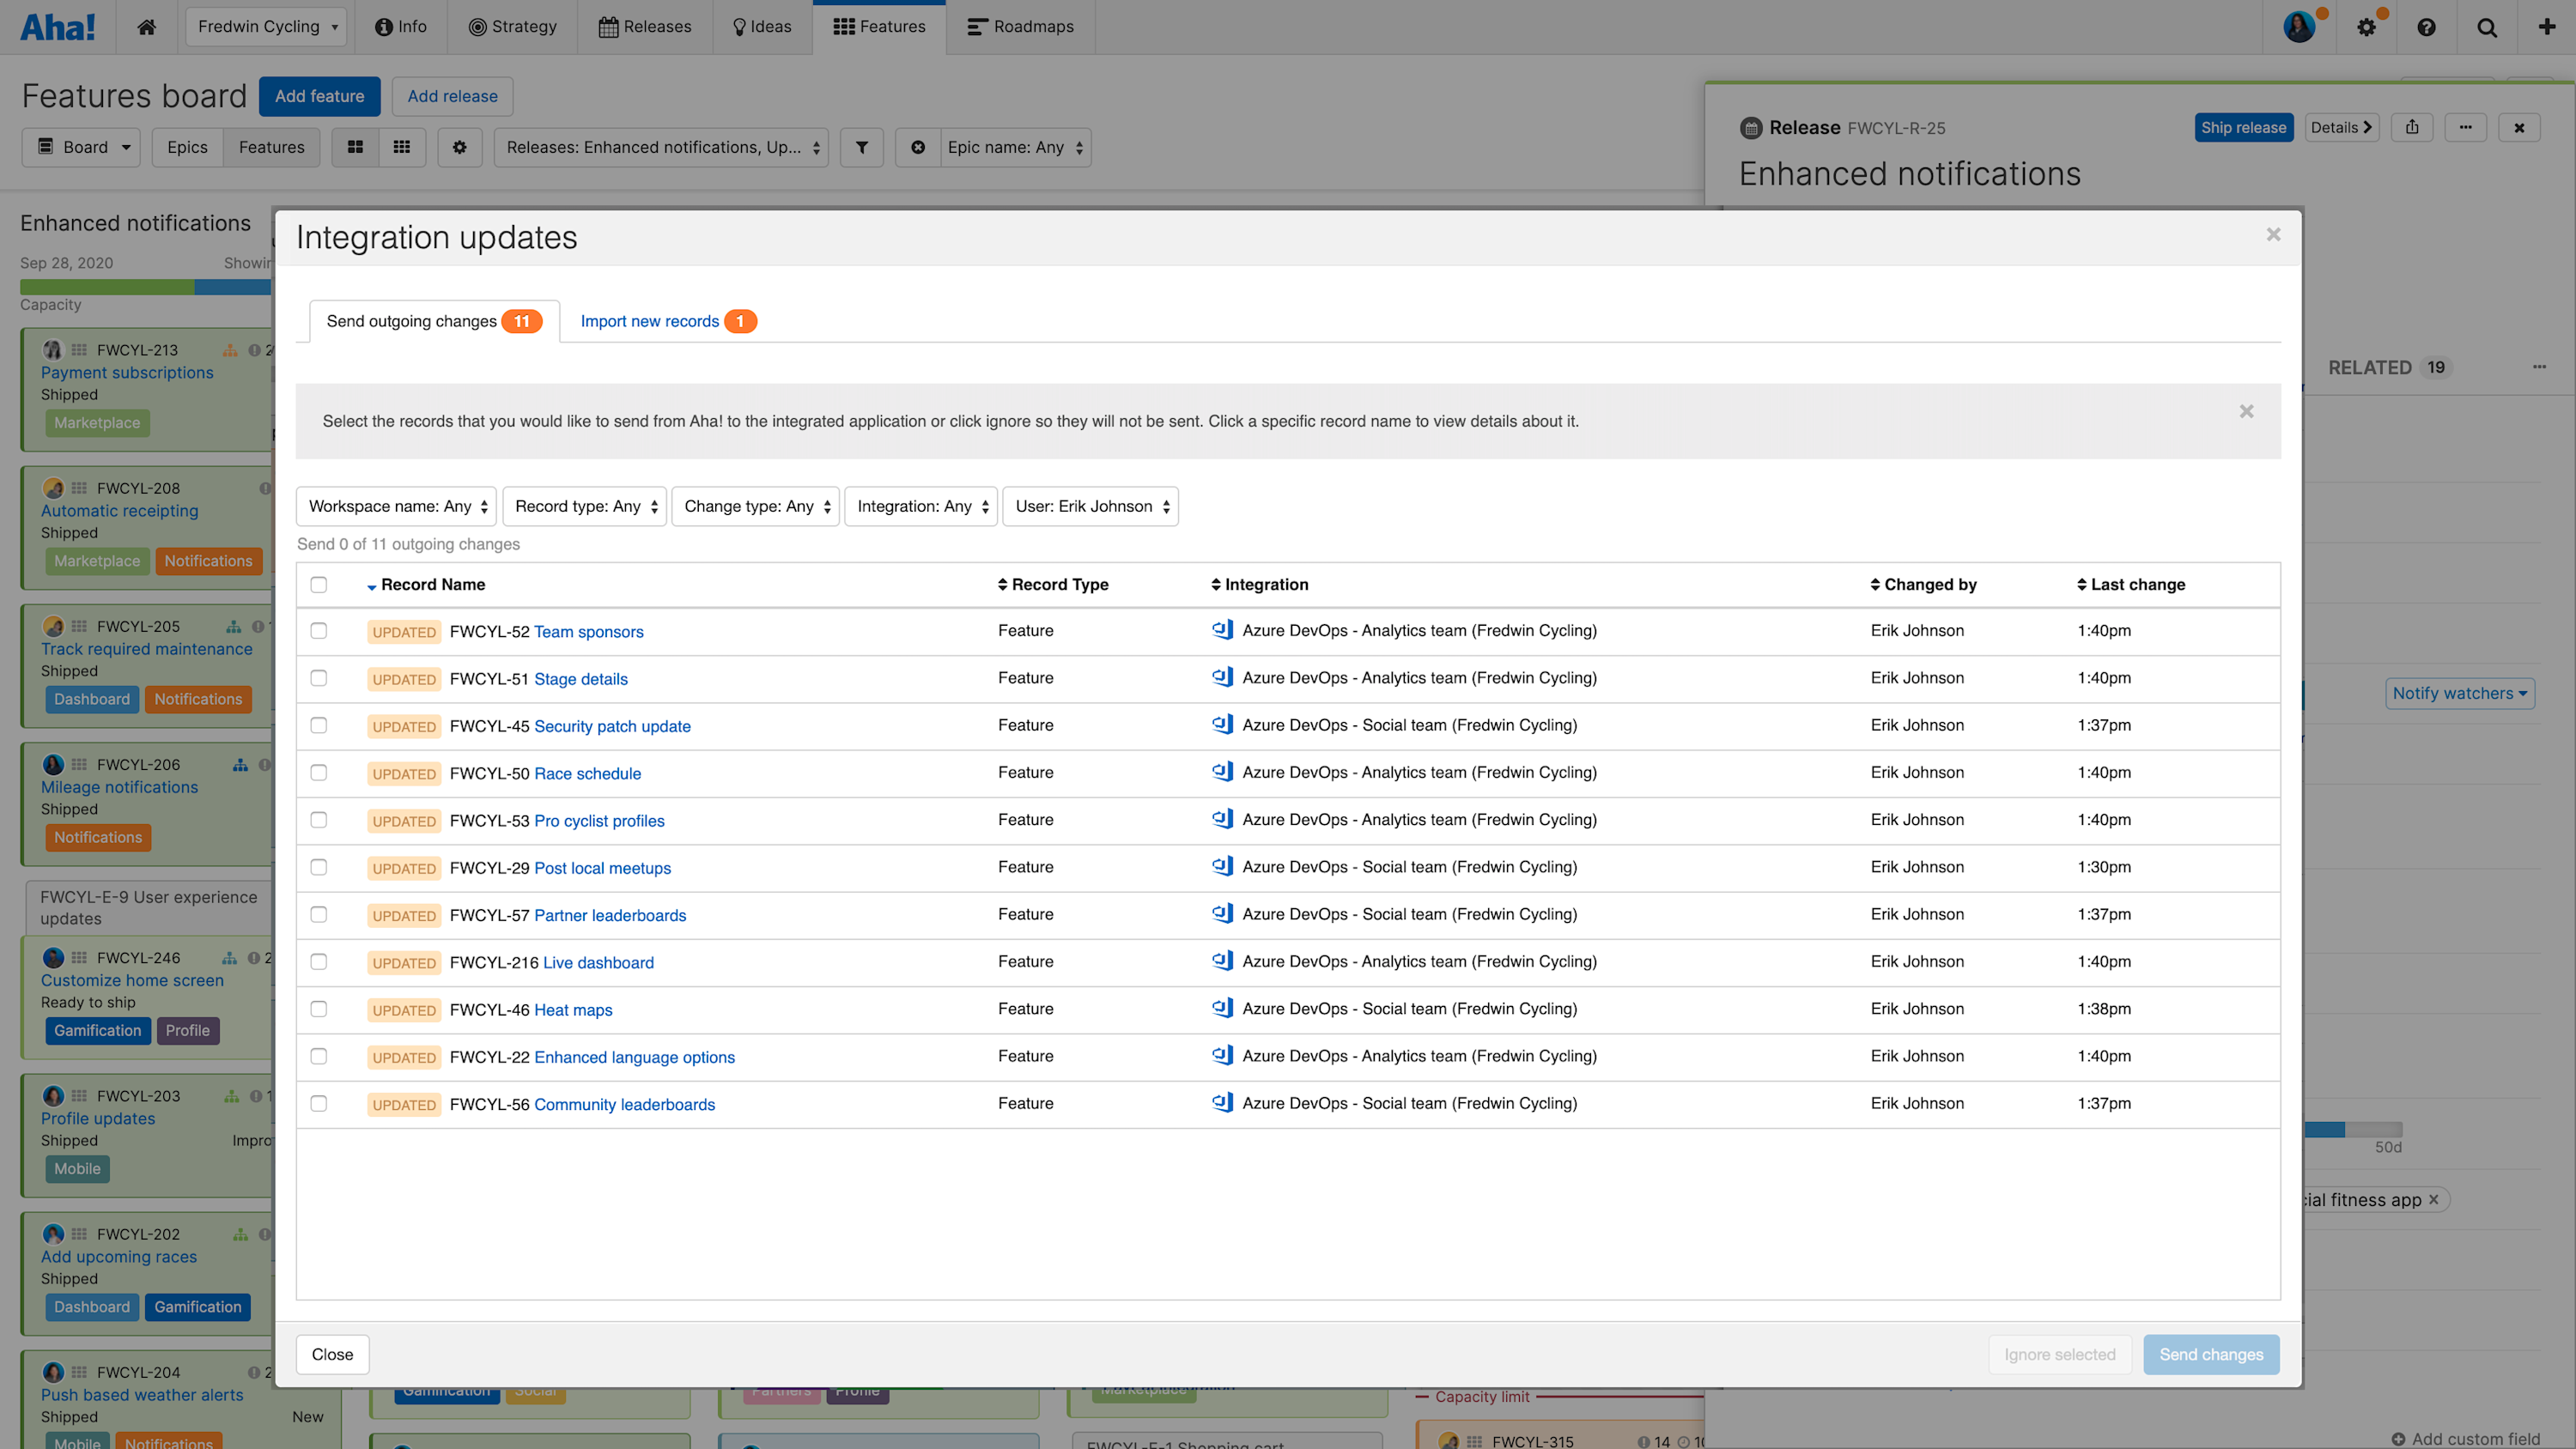Open global search
The image size is (2576, 1449).
pyautogui.click(x=2487, y=27)
